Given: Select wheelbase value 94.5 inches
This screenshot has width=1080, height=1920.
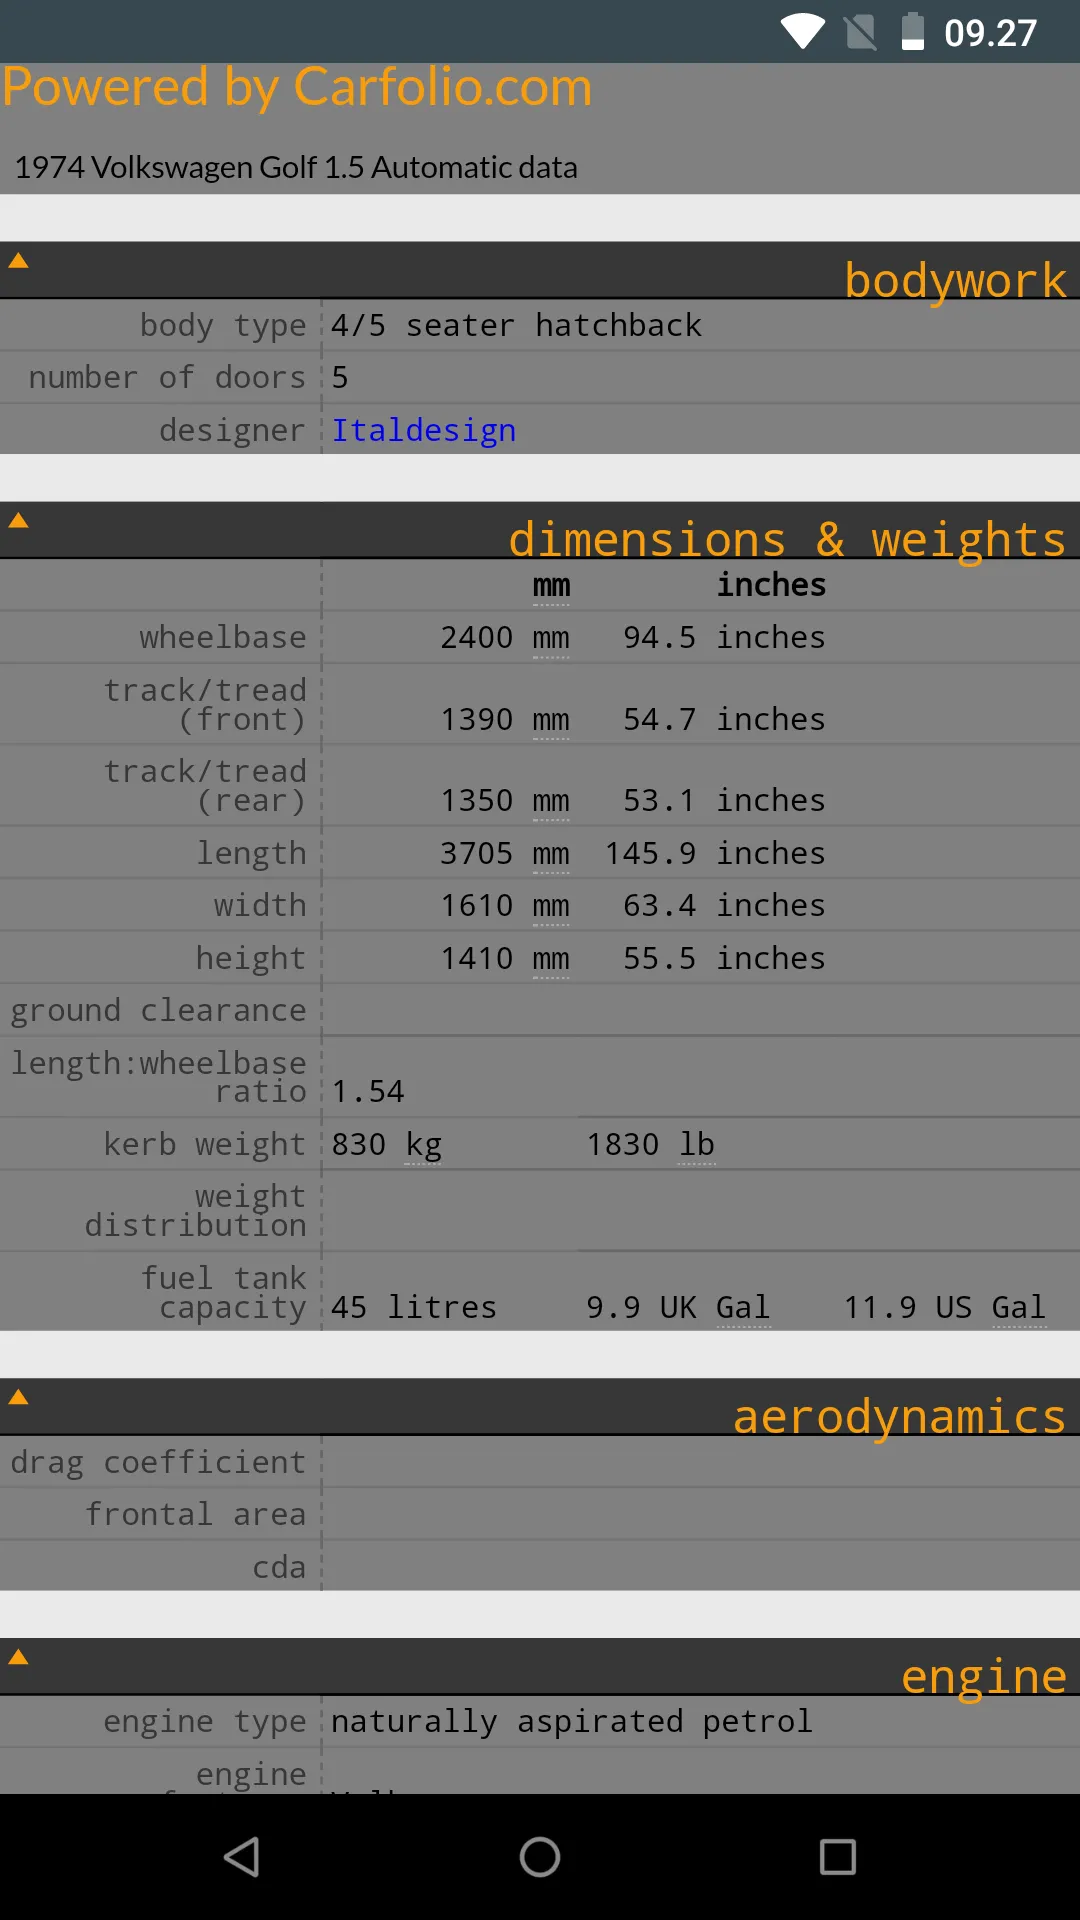Looking at the screenshot, I should coord(725,638).
